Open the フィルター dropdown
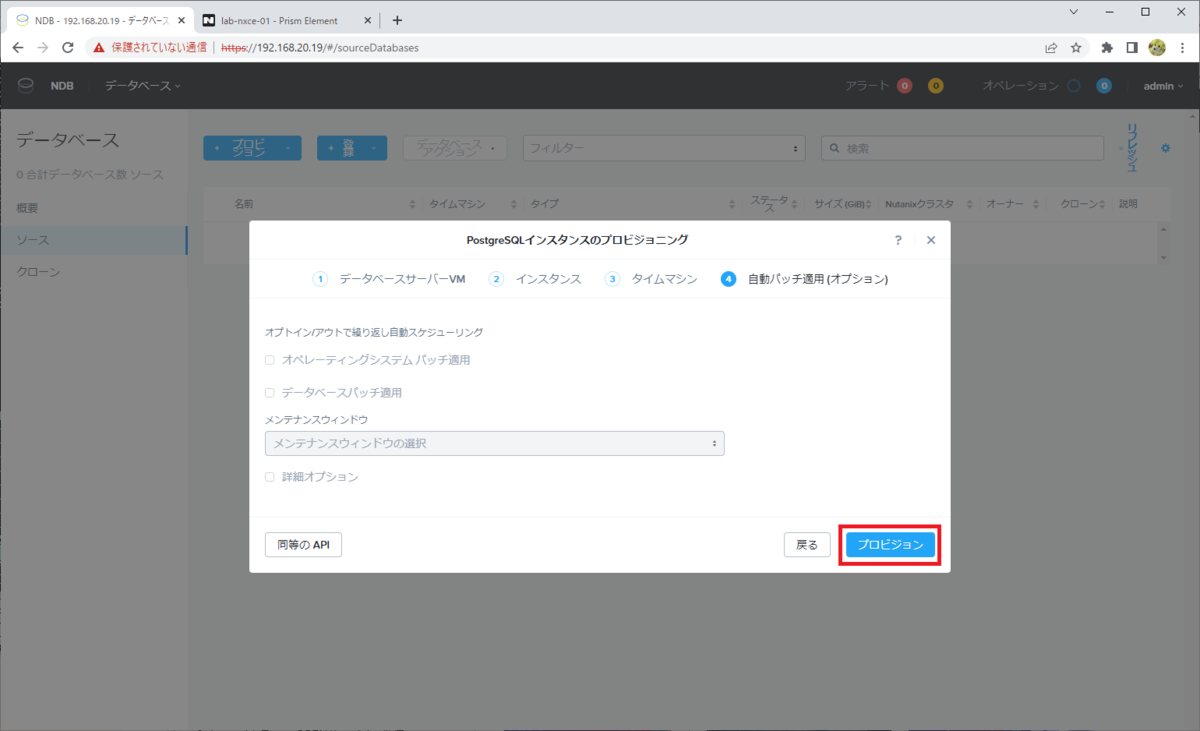The height and width of the screenshot is (731, 1200). 664,148
